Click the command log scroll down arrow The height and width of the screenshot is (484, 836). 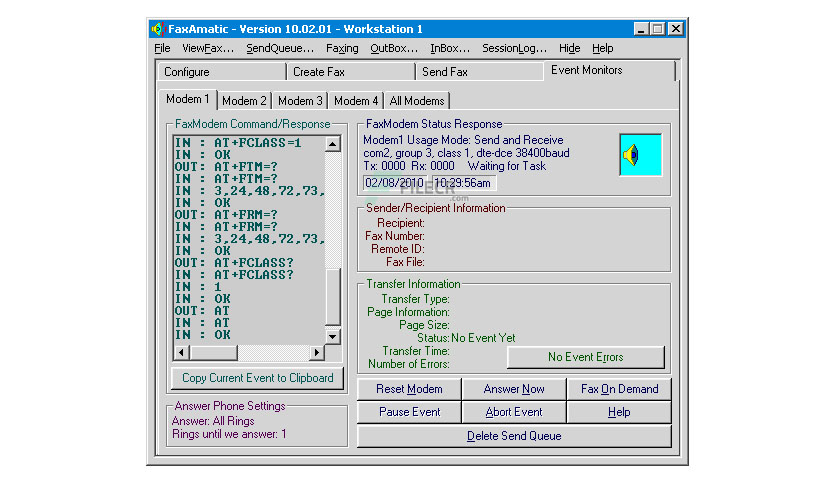click(x=333, y=336)
